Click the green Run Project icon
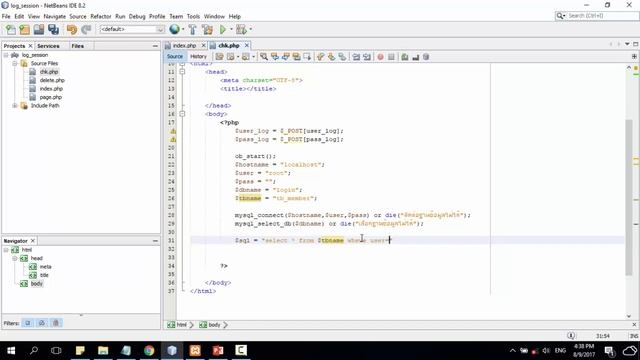The height and width of the screenshot is (360, 640). [222, 29]
